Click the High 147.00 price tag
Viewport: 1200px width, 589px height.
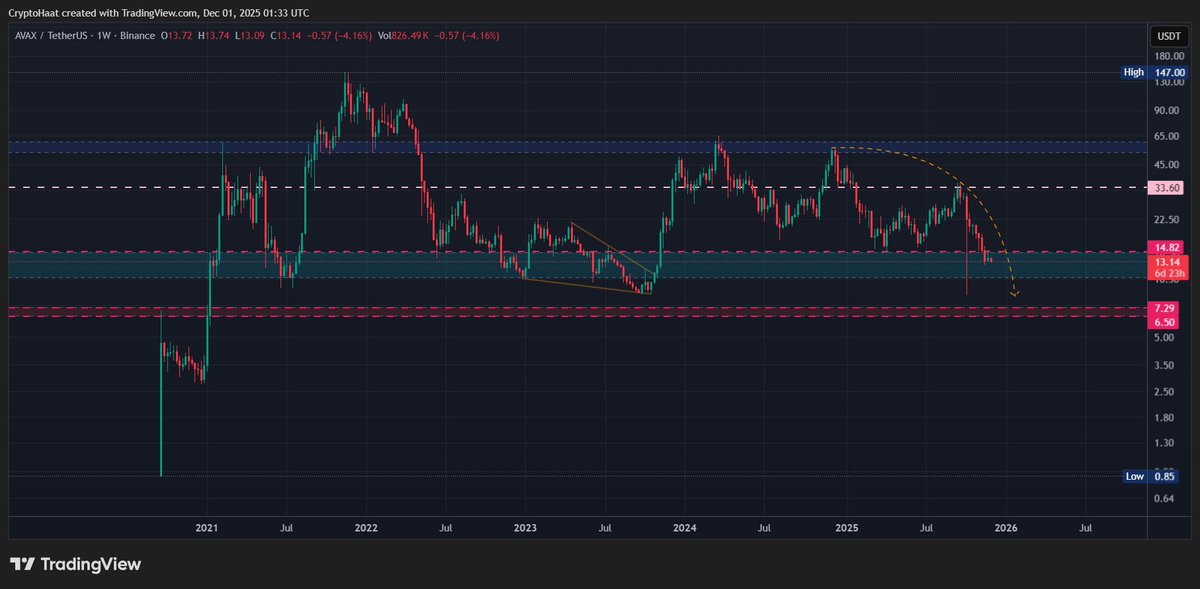click(x=1155, y=73)
